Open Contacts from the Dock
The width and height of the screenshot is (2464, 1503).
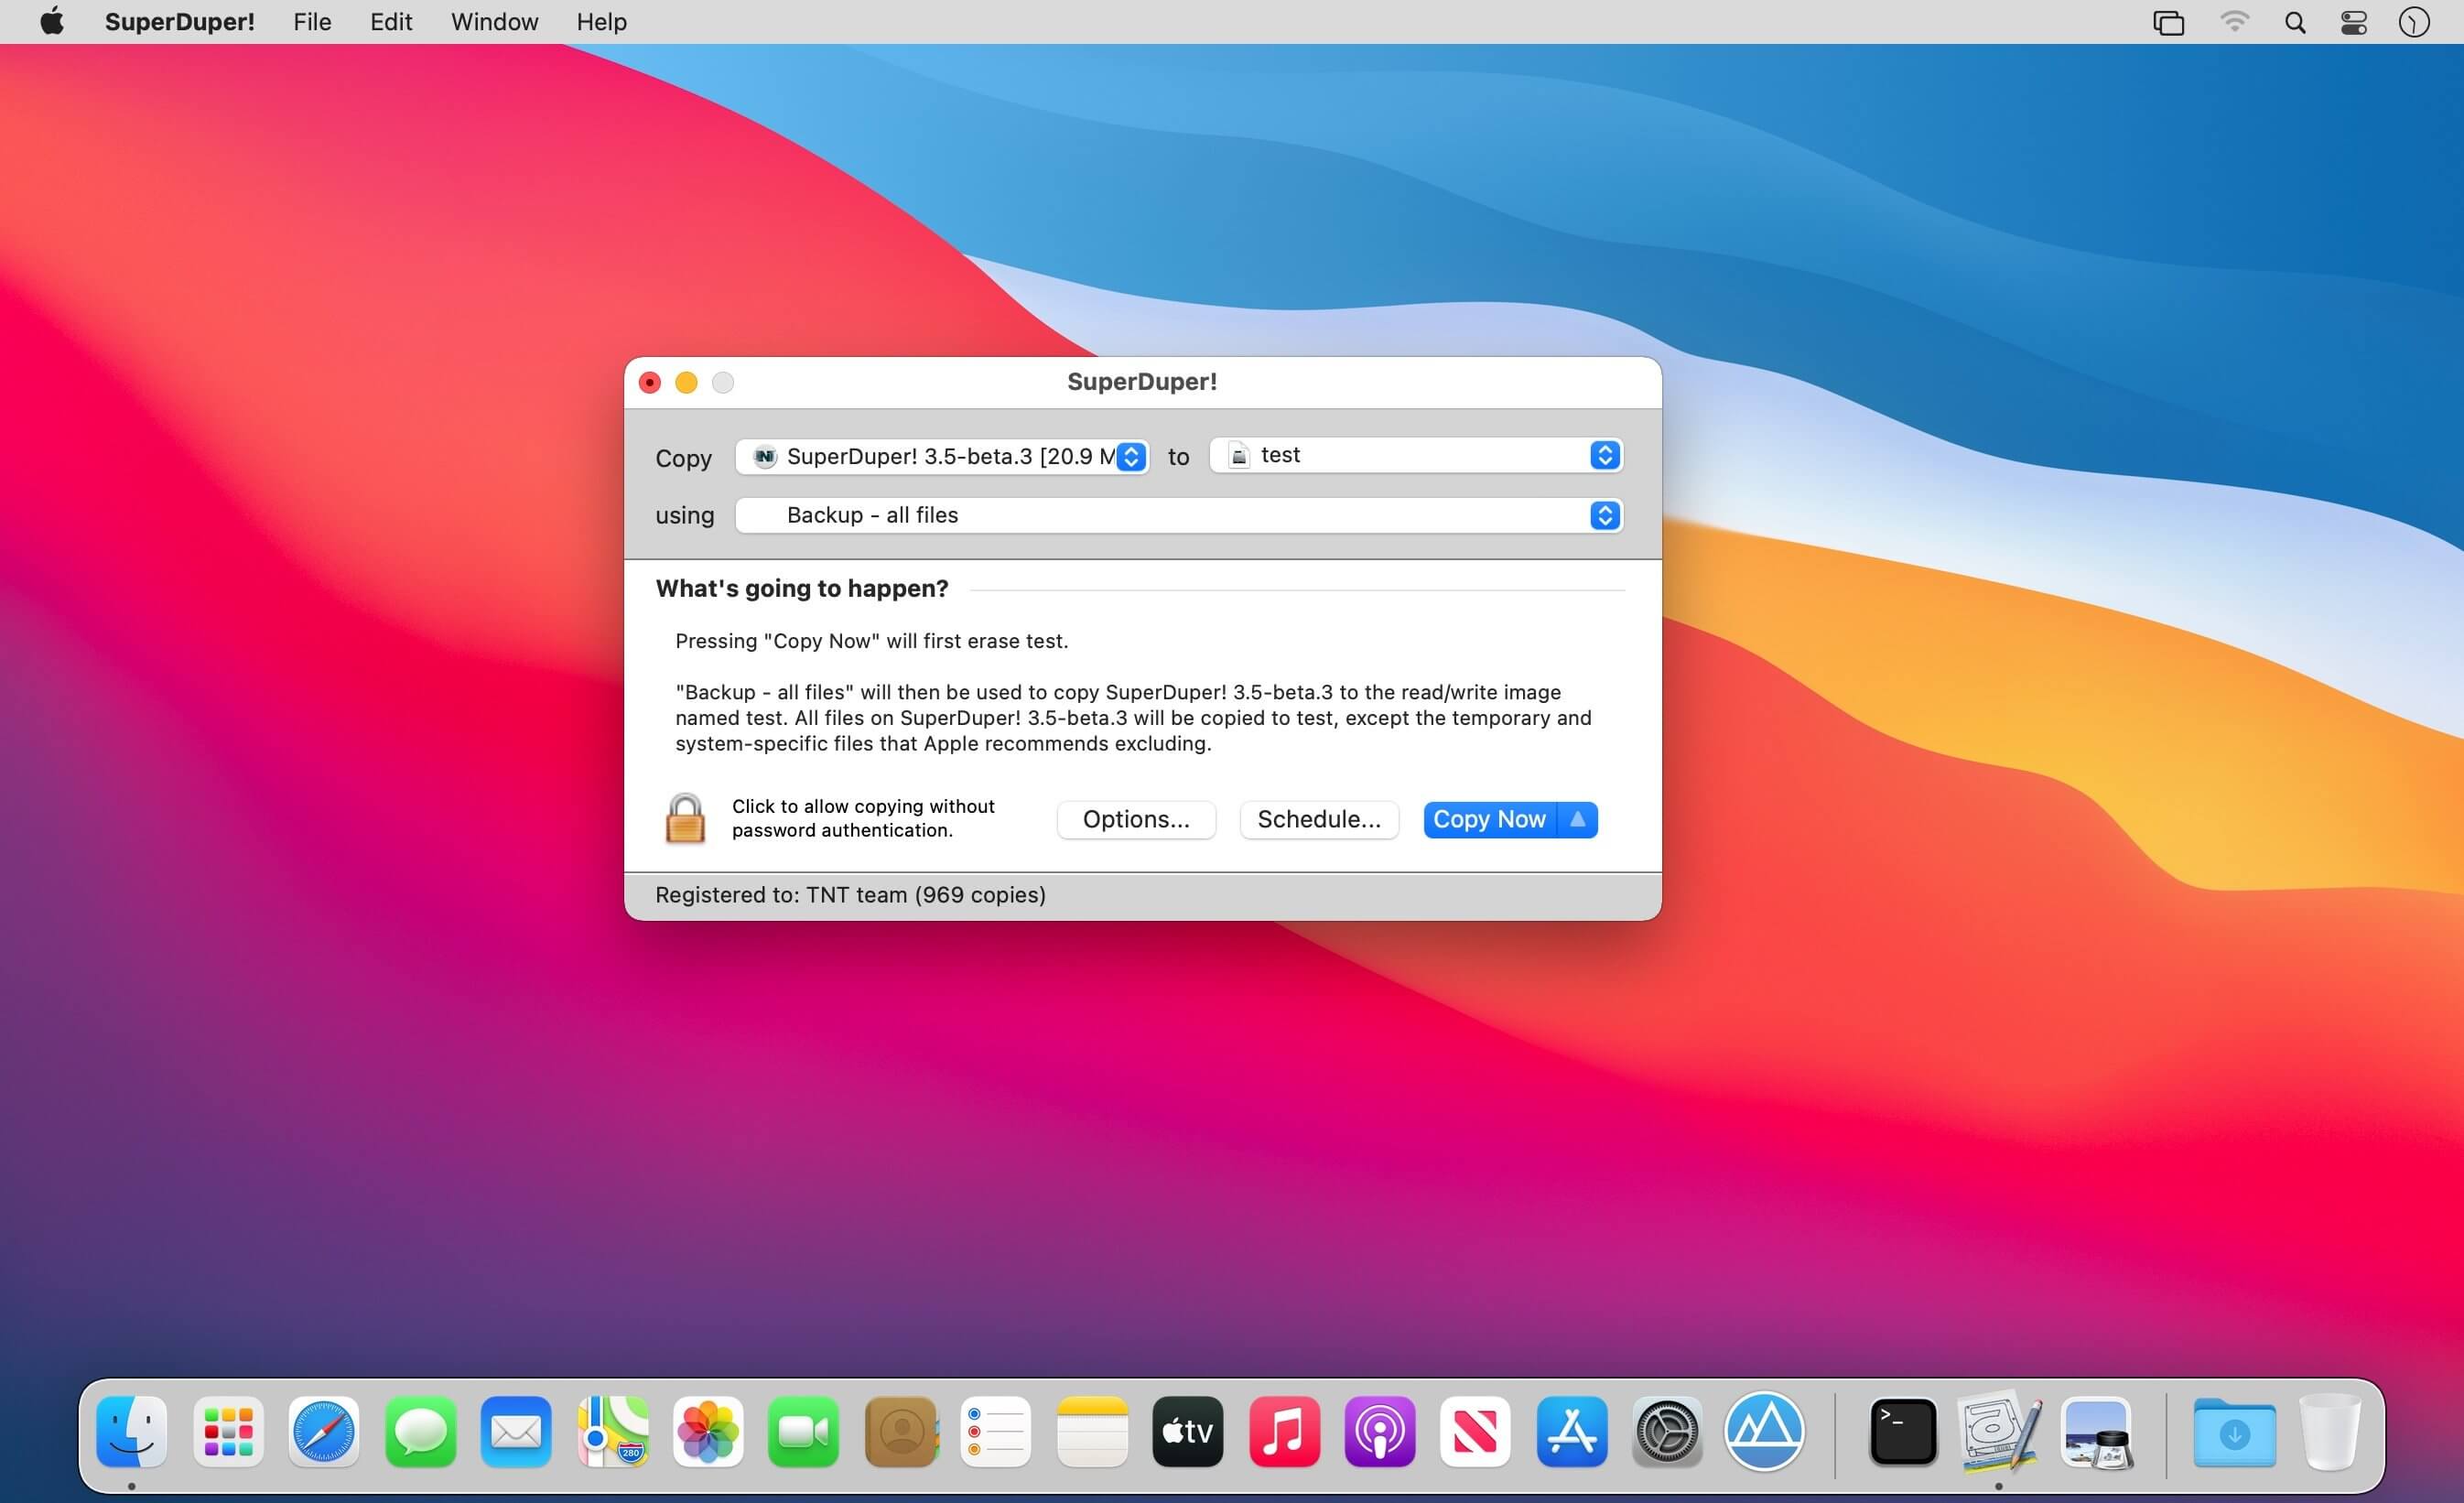pyautogui.click(x=900, y=1432)
